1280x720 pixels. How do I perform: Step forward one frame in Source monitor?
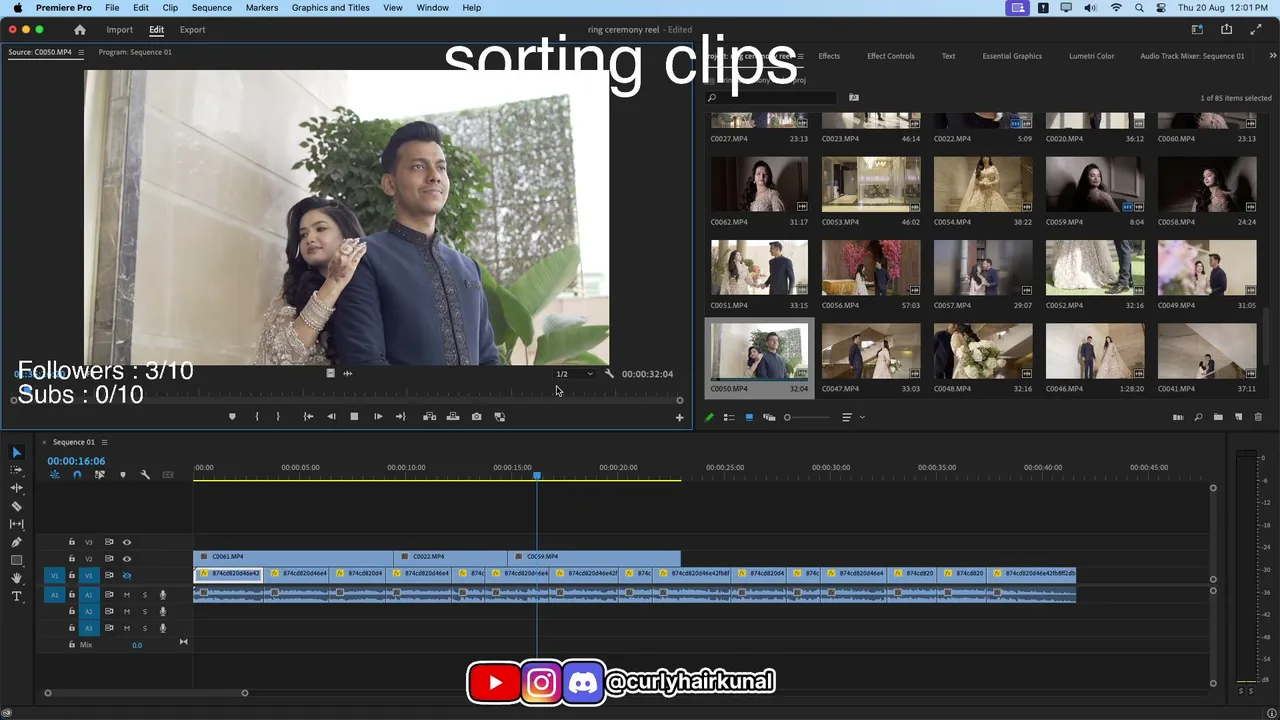(378, 417)
